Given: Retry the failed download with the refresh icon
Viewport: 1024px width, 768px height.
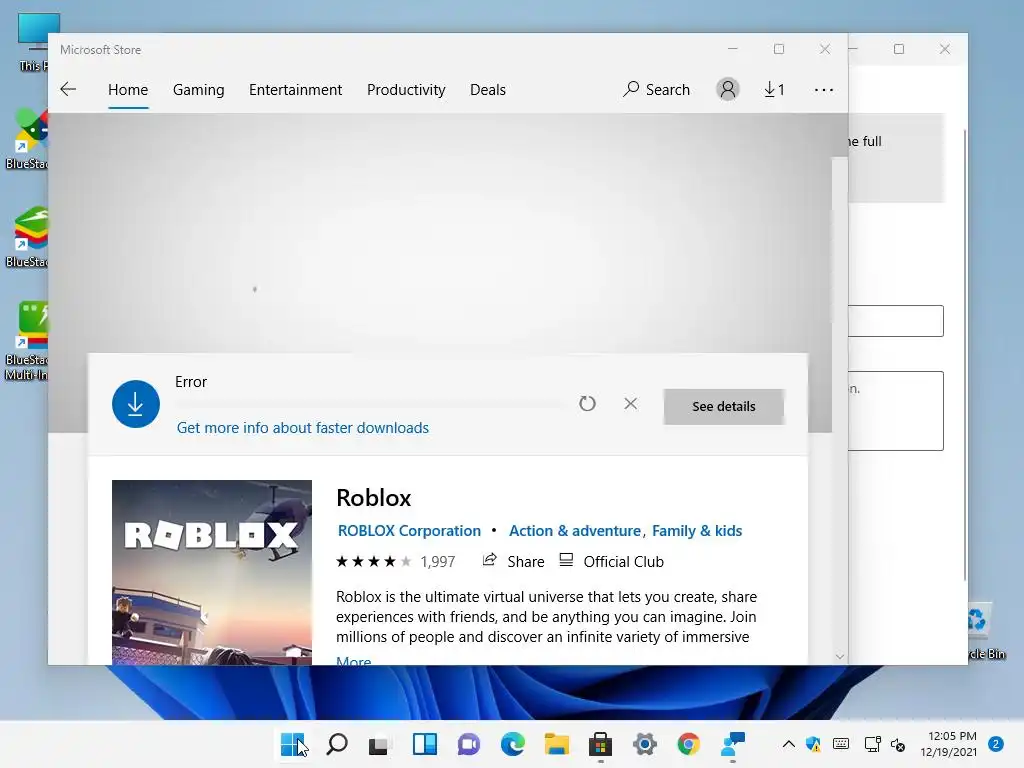Looking at the screenshot, I should tap(587, 404).
